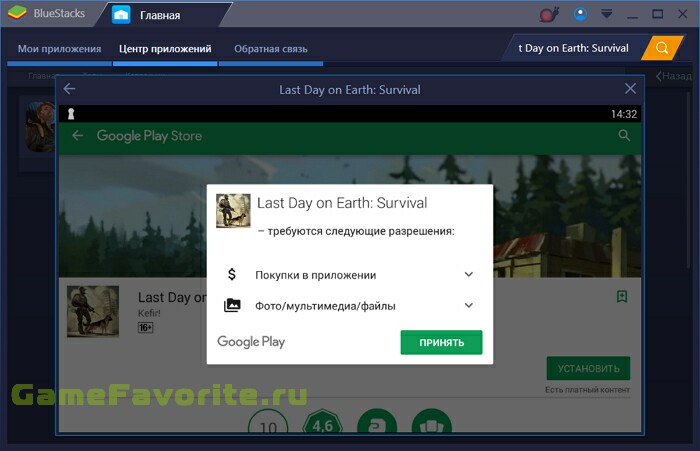
Task: Click the game thumbnail behind the popup
Action: point(40,127)
